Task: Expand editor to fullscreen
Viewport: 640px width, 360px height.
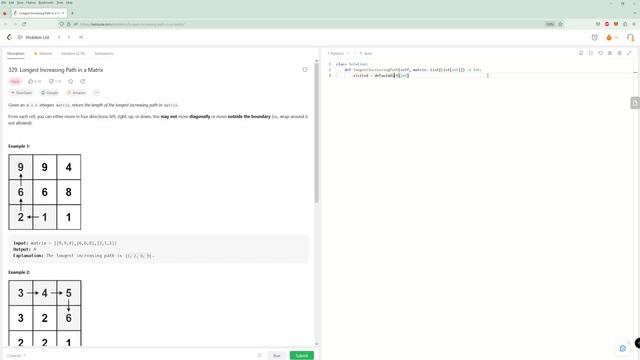Action: [x=629, y=53]
